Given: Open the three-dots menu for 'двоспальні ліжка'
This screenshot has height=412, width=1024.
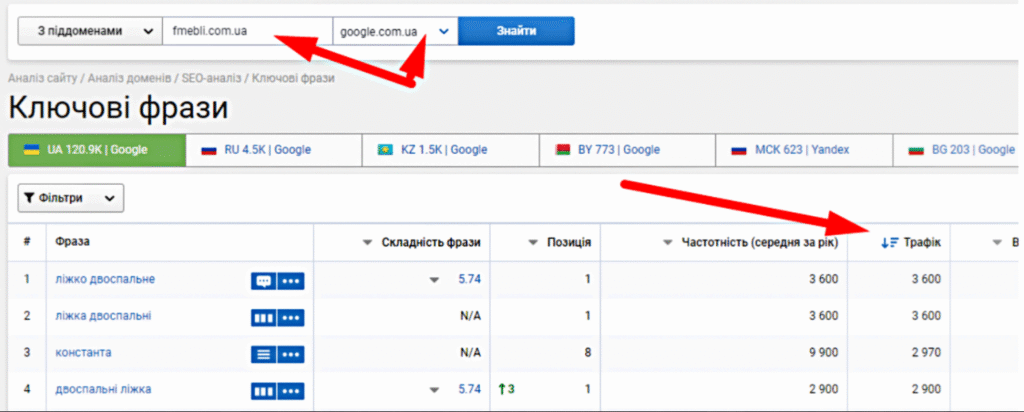Looking at the screenshot, I should 291,389.
